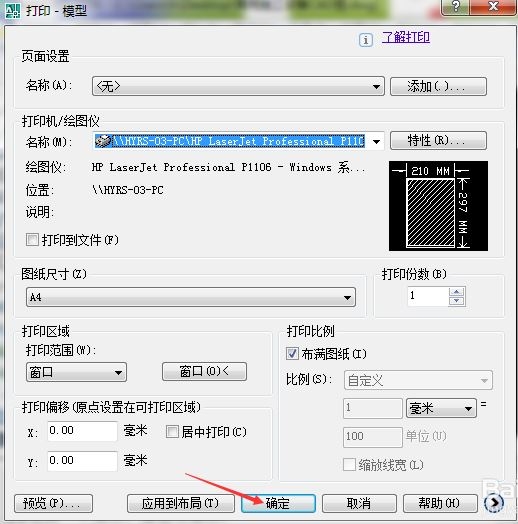This screenshot has height=524, width=518.
Task: Click the paper preview thumbnail
Action: [438, 206]
